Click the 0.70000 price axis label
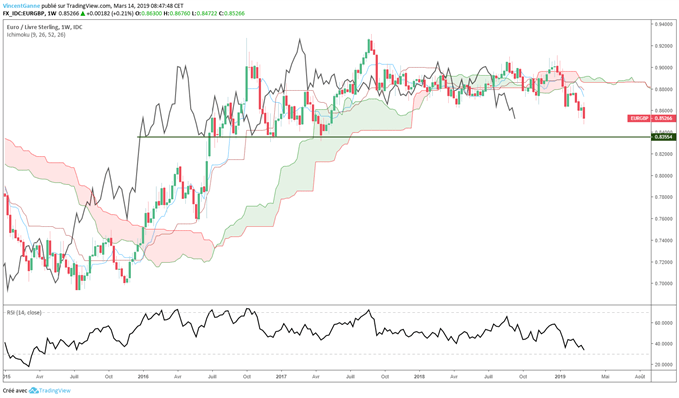Image resolution: width=679 pixels, height=398 pixels. pos(665,284)
